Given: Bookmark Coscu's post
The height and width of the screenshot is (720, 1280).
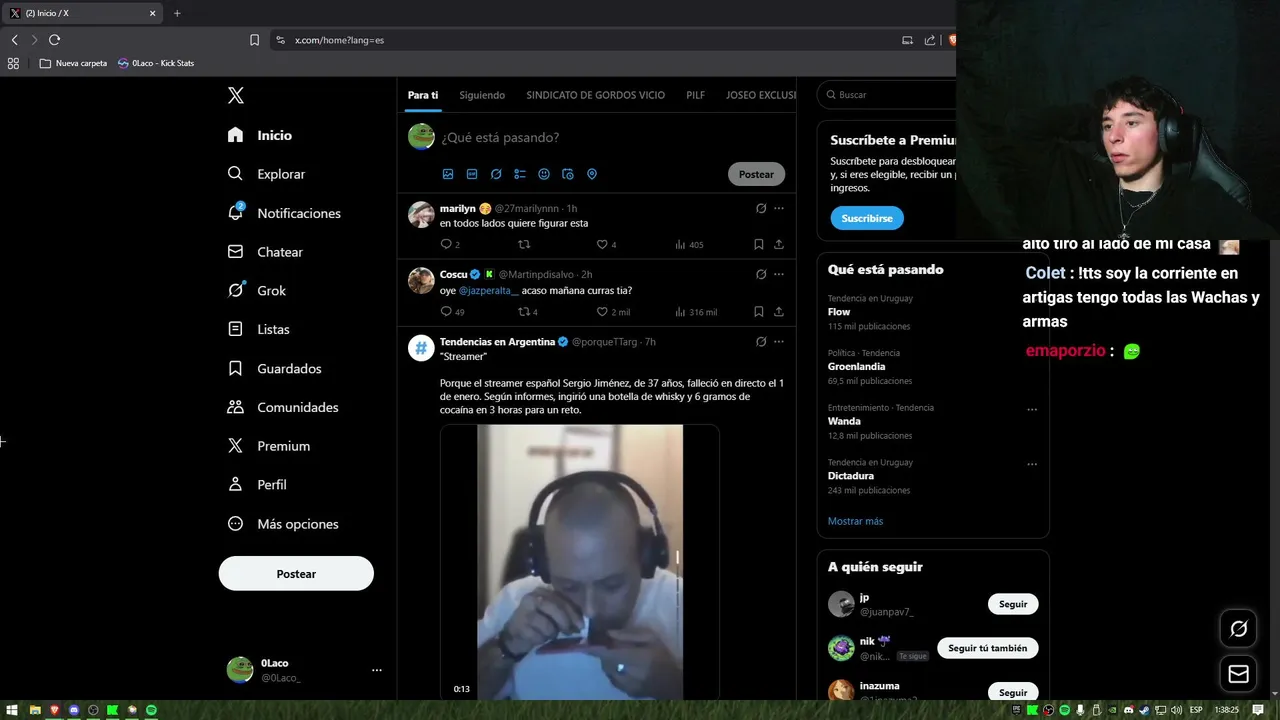Looking at the screenshot, I should point(758,312).
